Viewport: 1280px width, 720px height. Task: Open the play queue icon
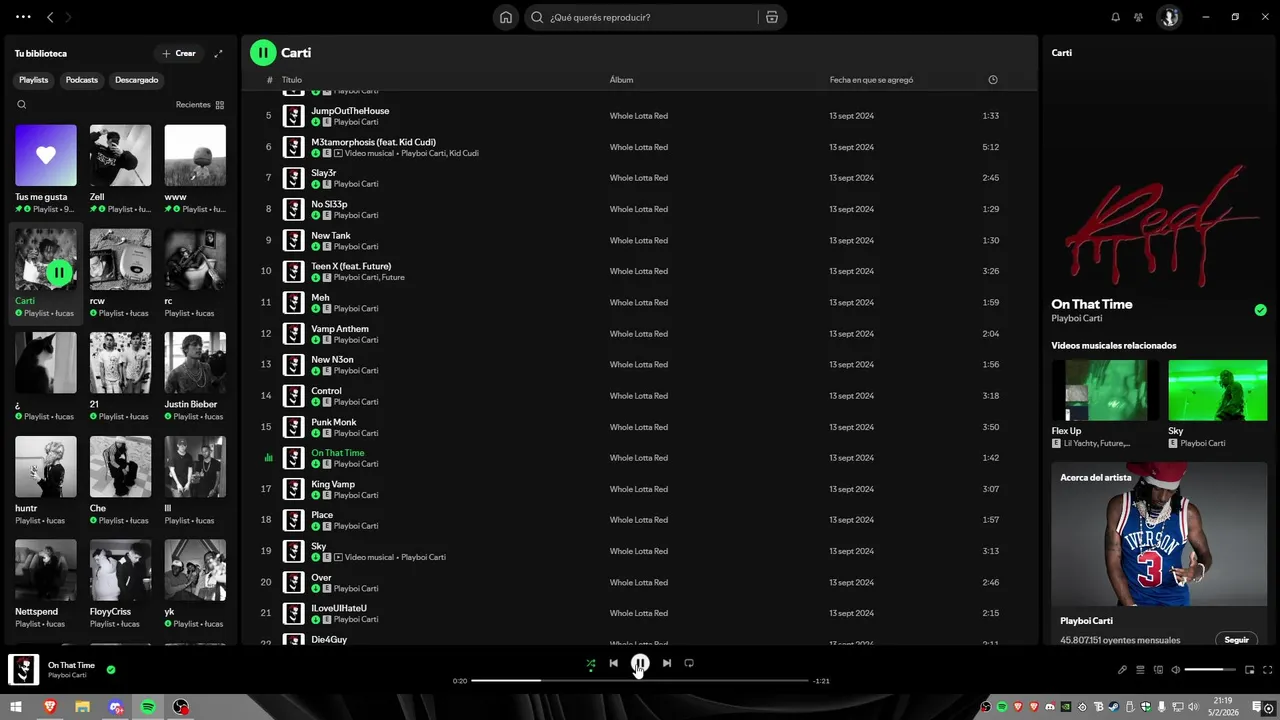coord(1140,670)
